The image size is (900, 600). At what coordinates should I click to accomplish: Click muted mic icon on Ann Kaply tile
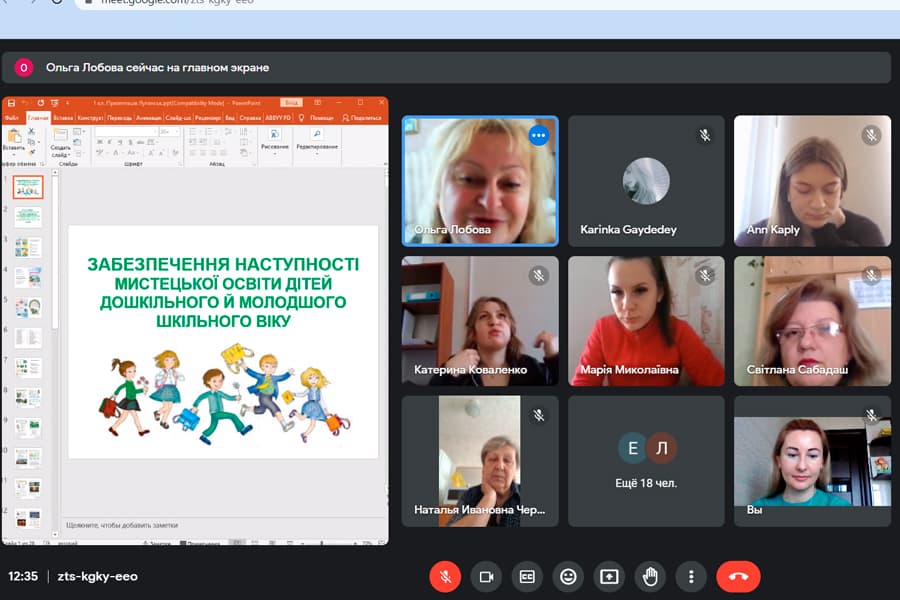(x=871, y=136)
